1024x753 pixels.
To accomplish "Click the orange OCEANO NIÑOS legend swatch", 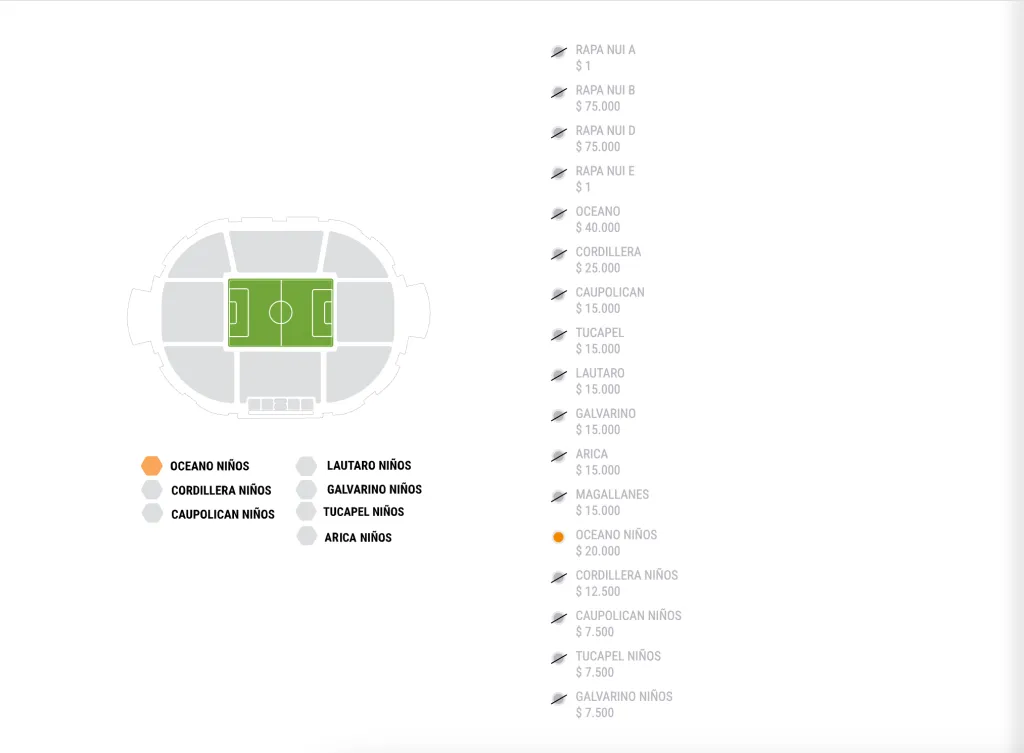I will 152,465.
